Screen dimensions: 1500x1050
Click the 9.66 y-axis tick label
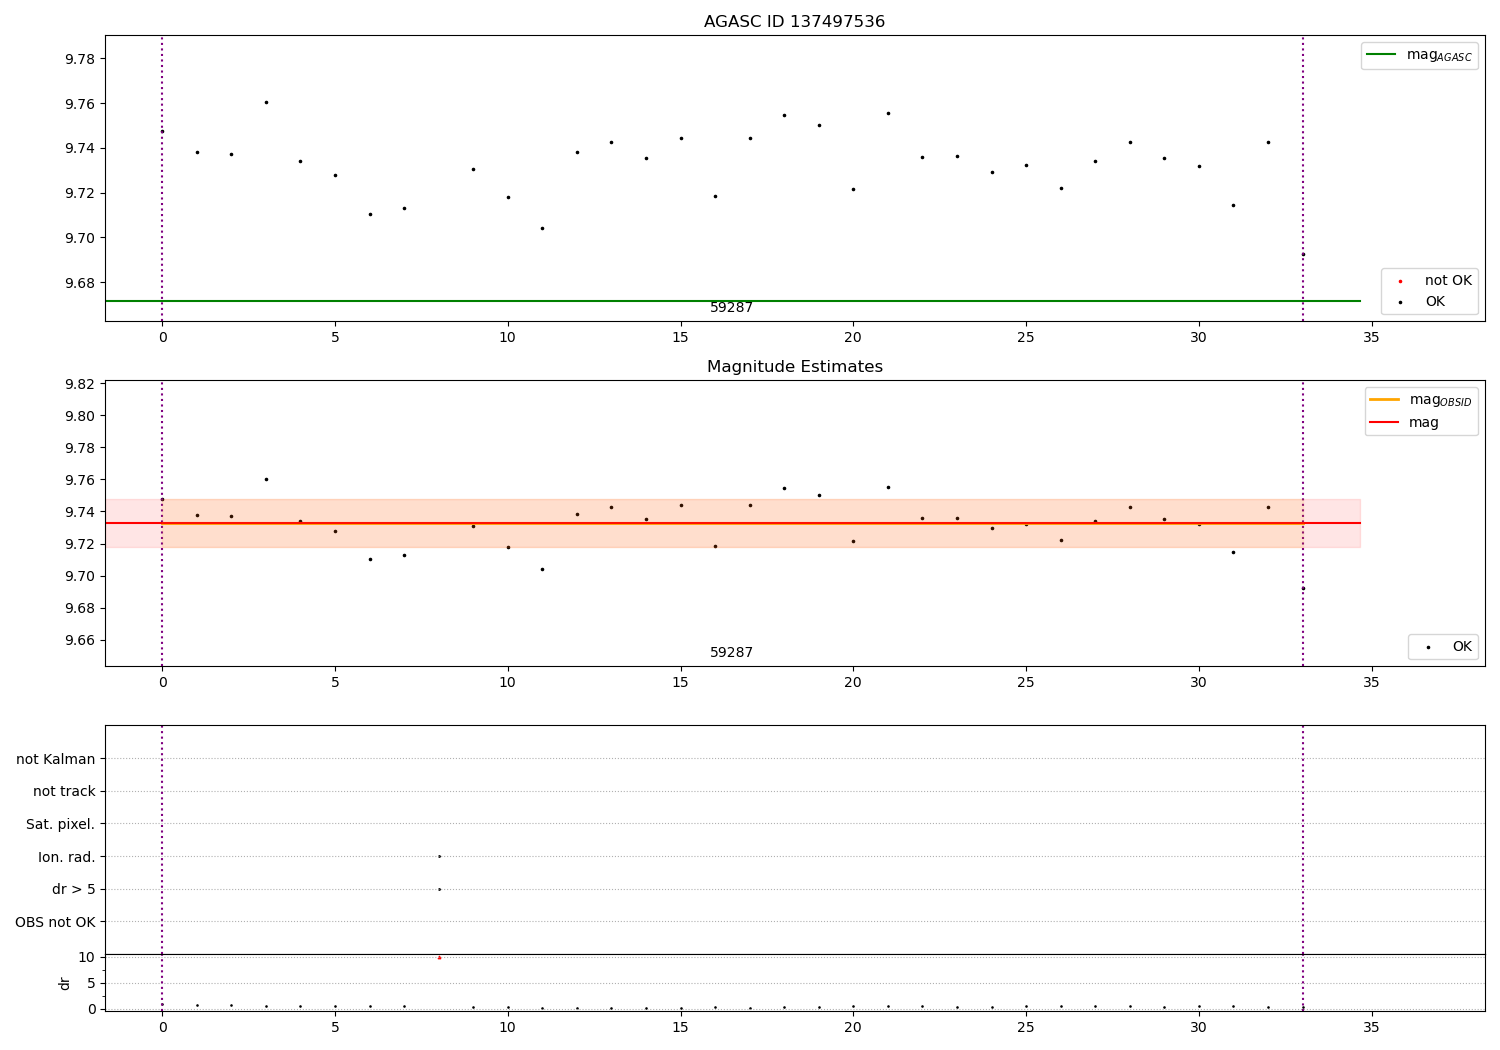click(x=80, y=640)
